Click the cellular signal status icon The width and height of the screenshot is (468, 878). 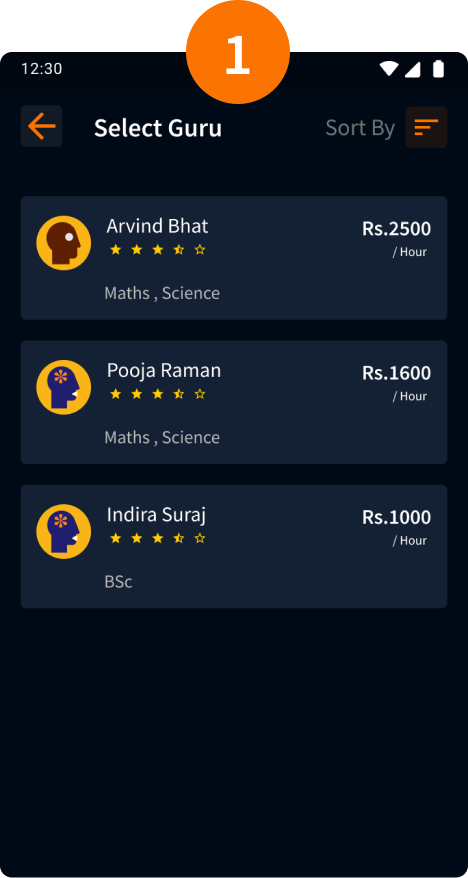point(413,69)
